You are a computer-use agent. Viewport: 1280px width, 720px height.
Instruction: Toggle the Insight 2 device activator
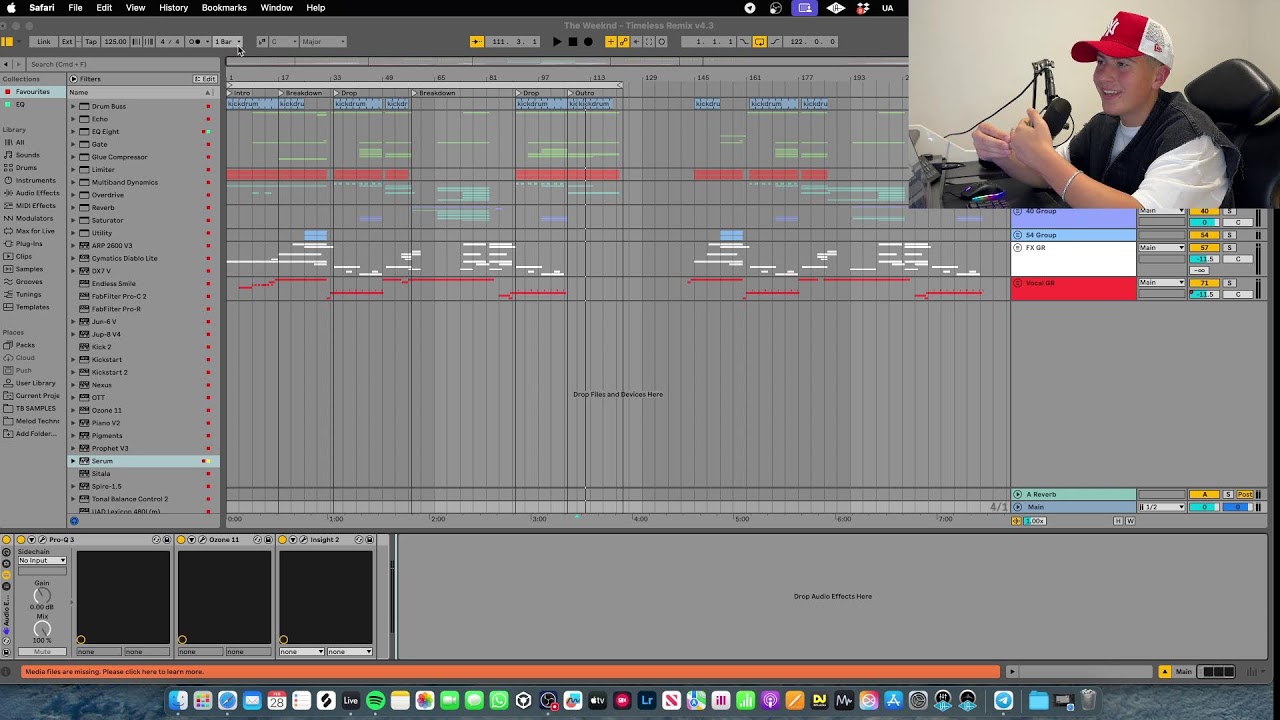282,540
